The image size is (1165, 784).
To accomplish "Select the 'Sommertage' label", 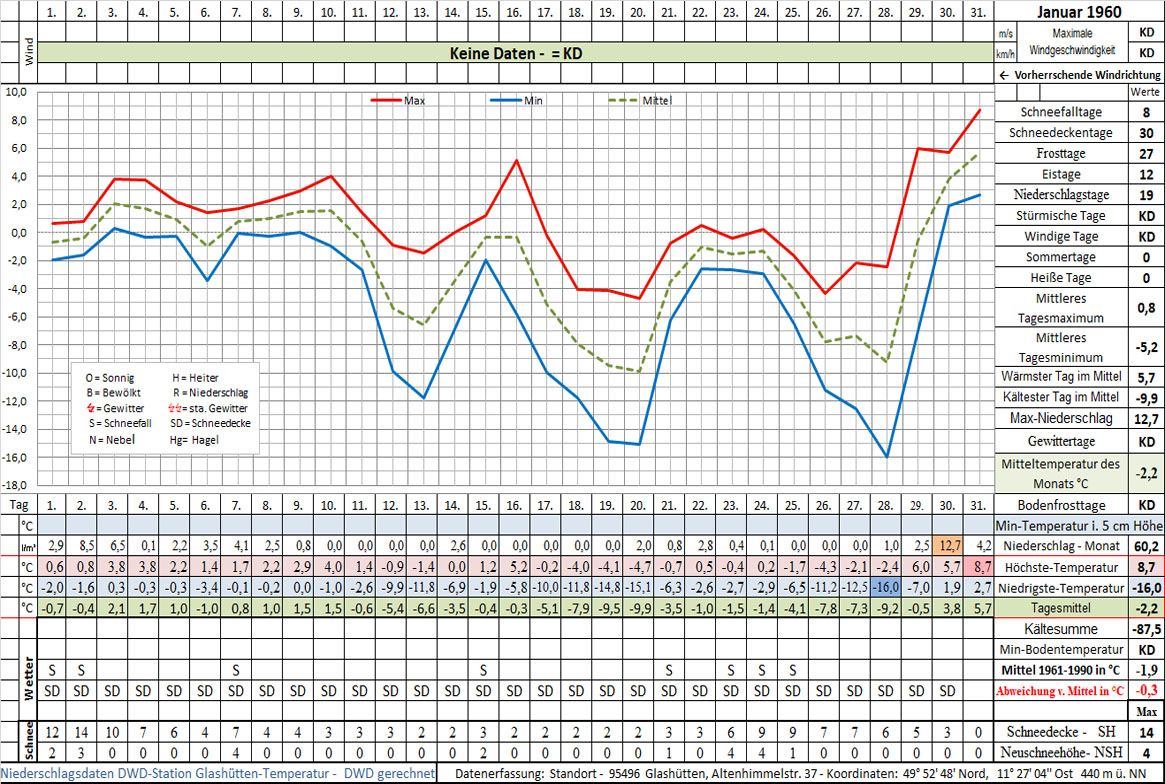I will (x=1061, y=258).
